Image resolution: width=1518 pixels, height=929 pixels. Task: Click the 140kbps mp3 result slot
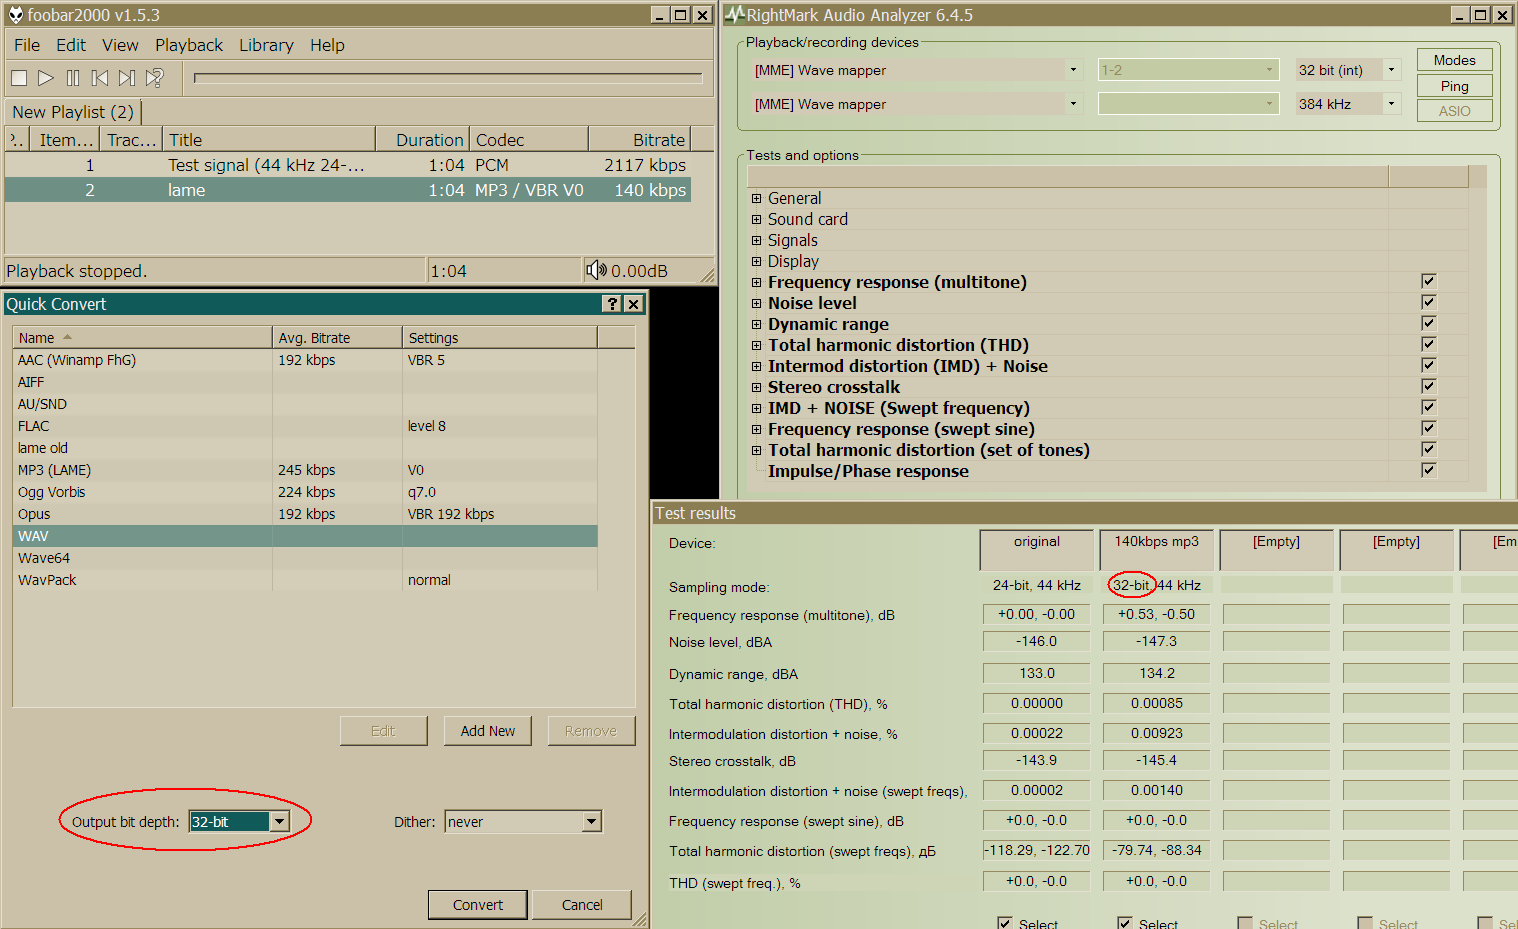pyautogui.click(x=1157, y=548)
